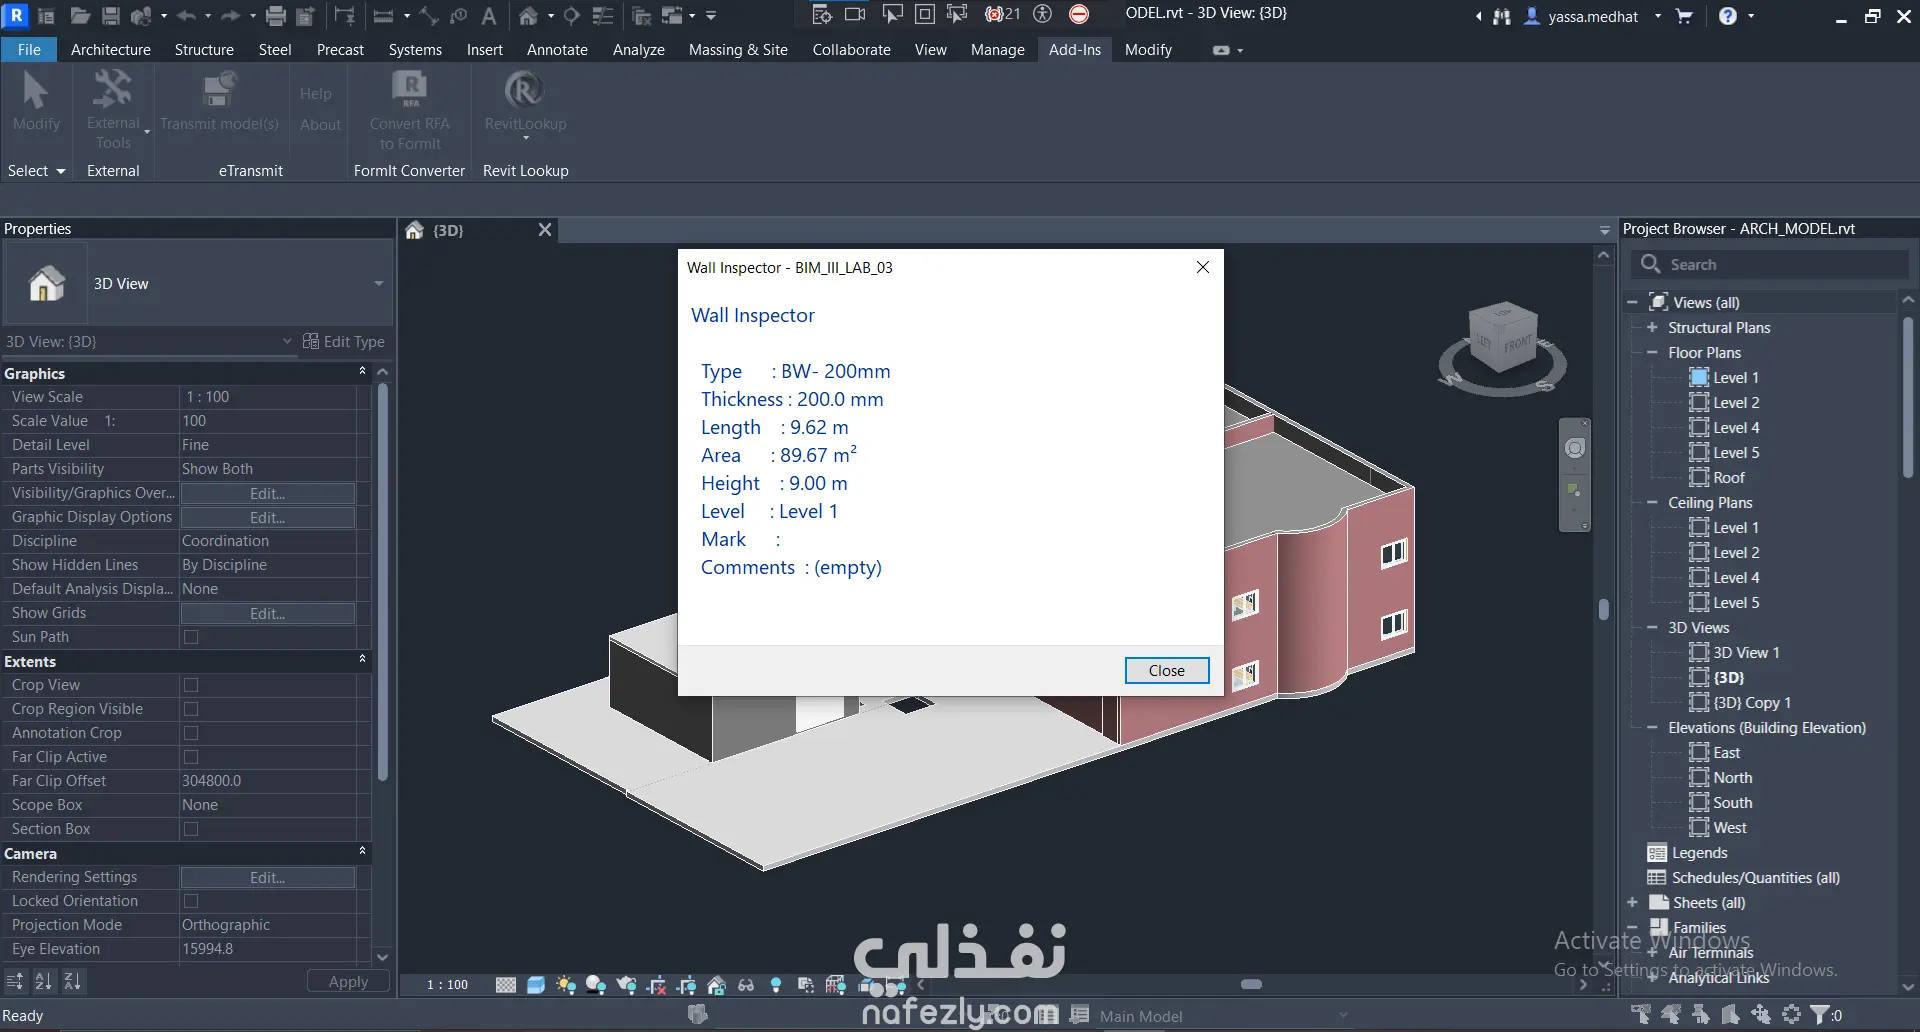The height and width of the screenshot is (1032, 1920).
Task: Click Edit for Visibility/Graphics Overrides
Action: pos(267,493)
